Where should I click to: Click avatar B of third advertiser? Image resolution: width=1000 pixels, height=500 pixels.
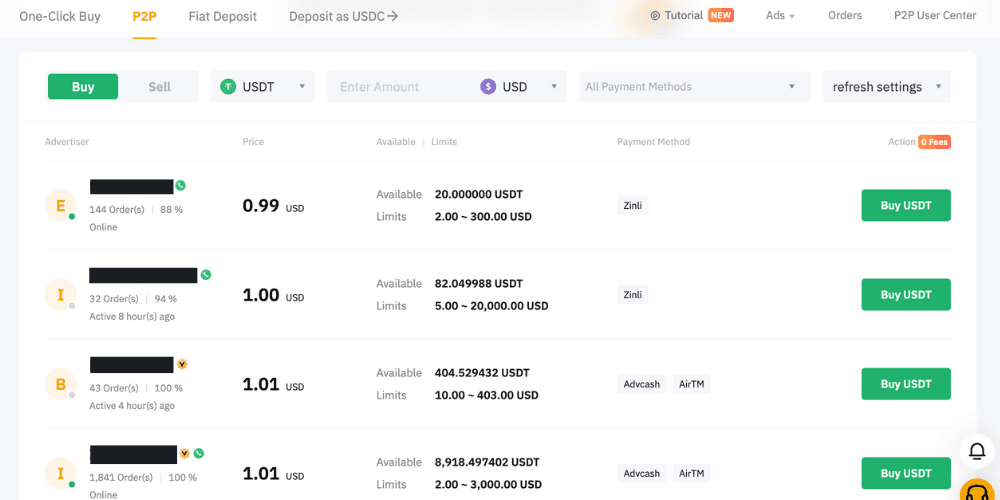coord(60,384)
